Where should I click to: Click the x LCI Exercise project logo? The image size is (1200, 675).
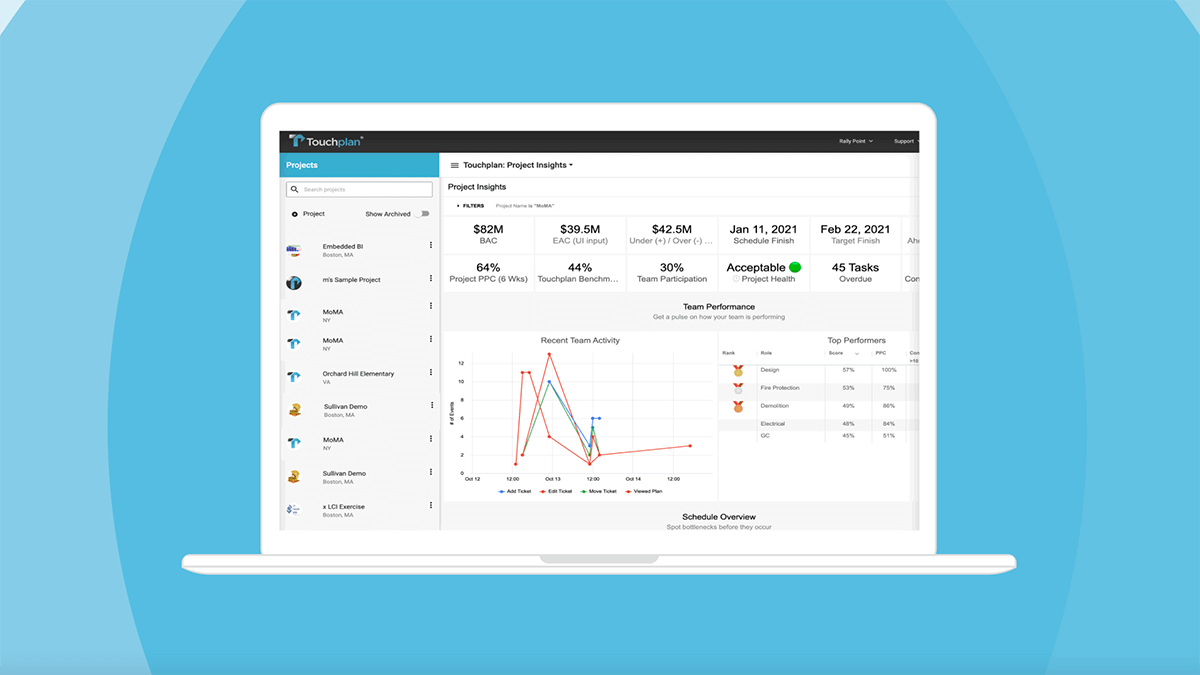pos(294,510)
